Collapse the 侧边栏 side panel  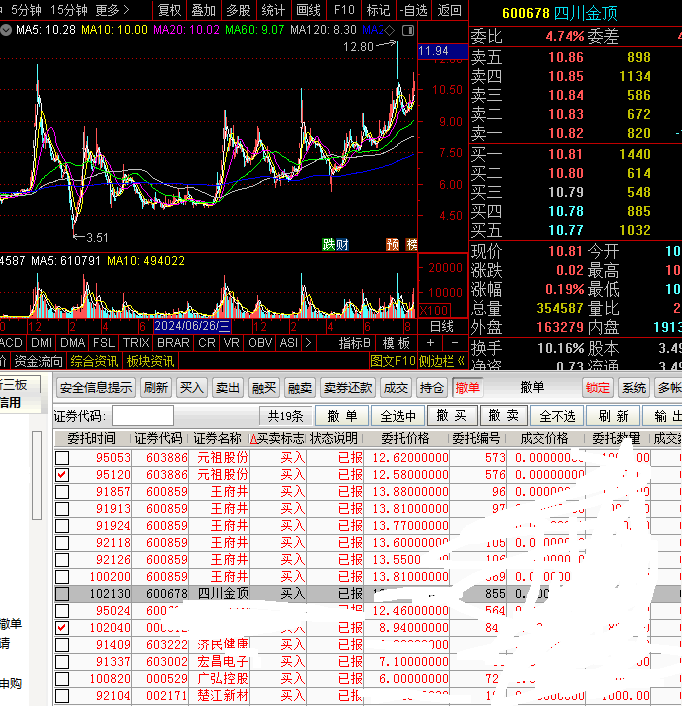point(442,361)
